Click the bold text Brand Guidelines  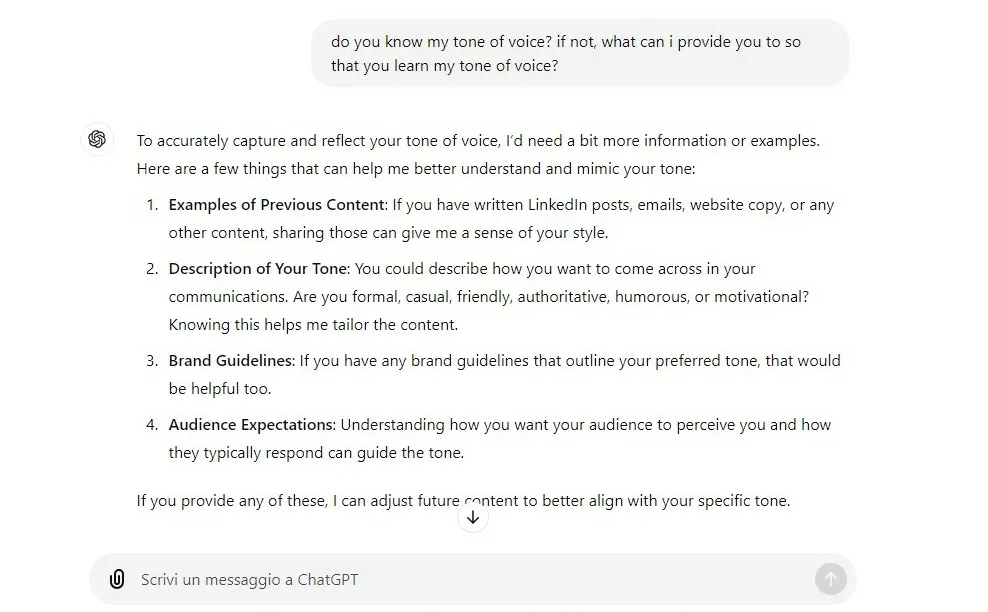[x=230, y=360]
